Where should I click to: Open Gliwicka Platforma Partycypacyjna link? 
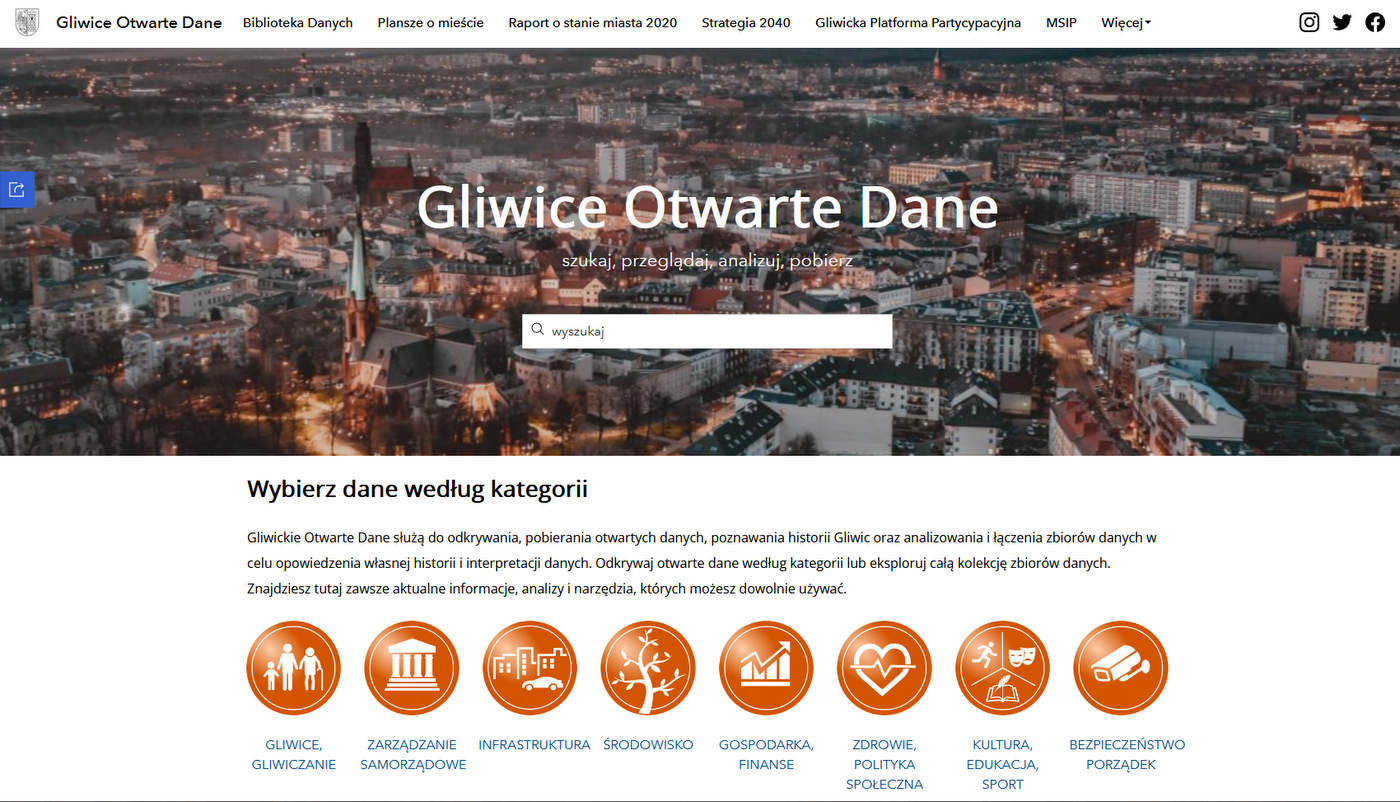point(918,23)
